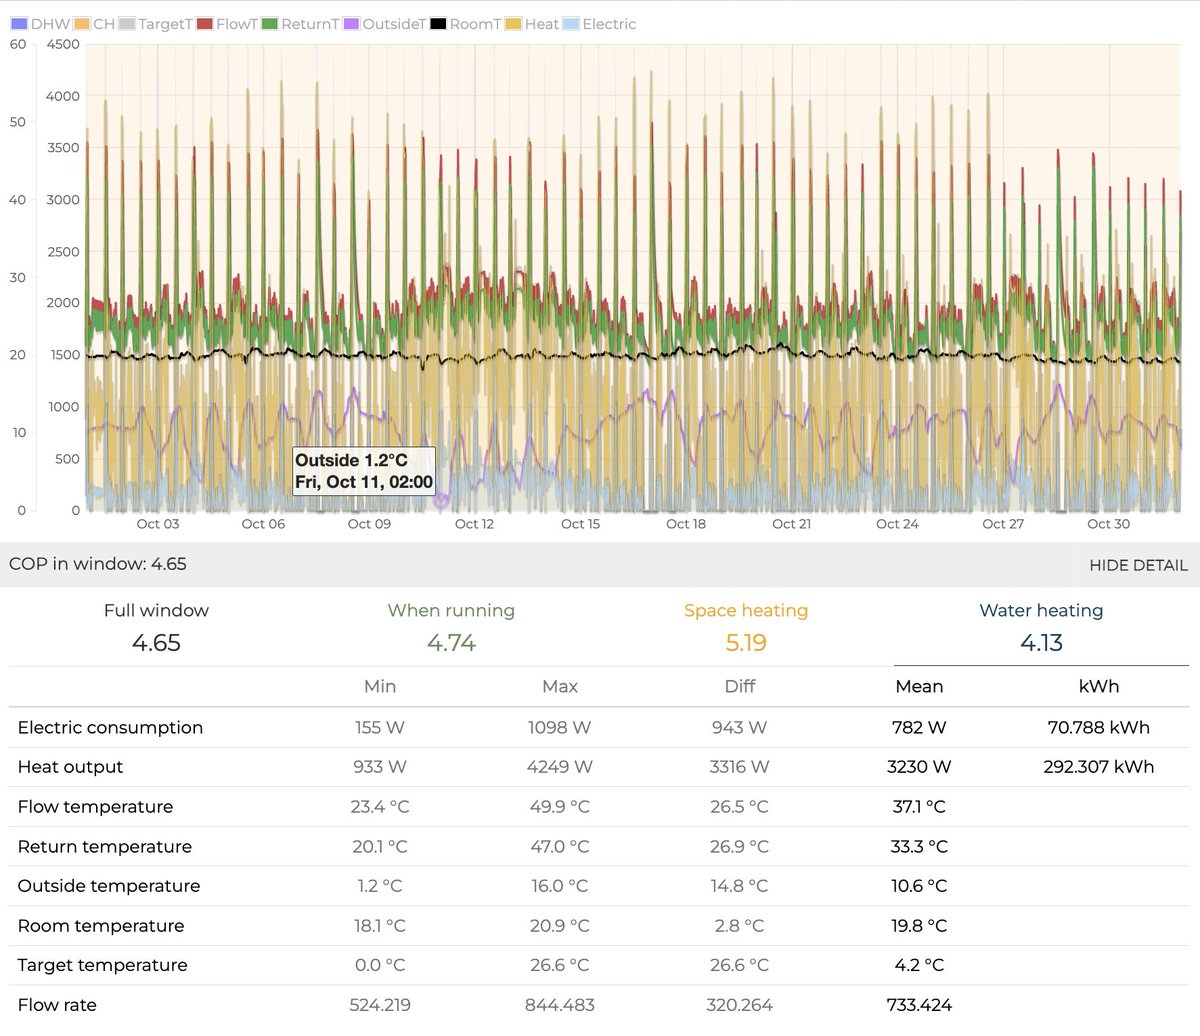Image resolution: width=1200 pixels, height=1036 pixels.
Task: Select the Full window COP tab
Action: point(156,628)
